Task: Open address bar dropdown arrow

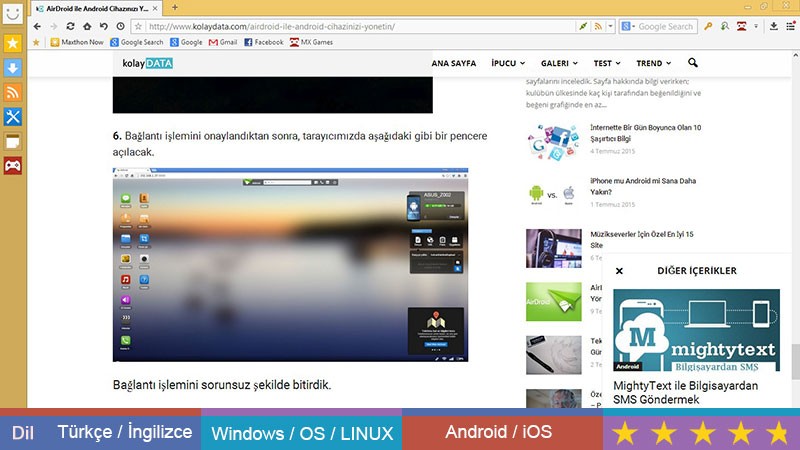Action: coord(610,27)
